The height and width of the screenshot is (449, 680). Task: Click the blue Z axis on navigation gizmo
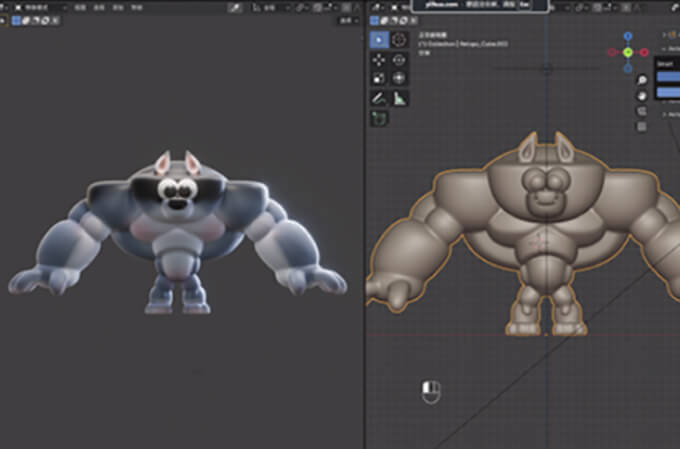(629, 37)
